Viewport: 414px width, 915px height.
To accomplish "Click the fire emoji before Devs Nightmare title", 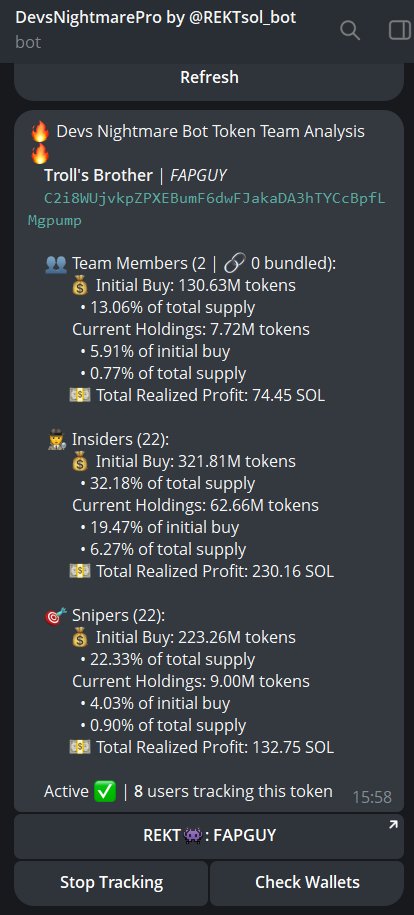I will 40,132.
